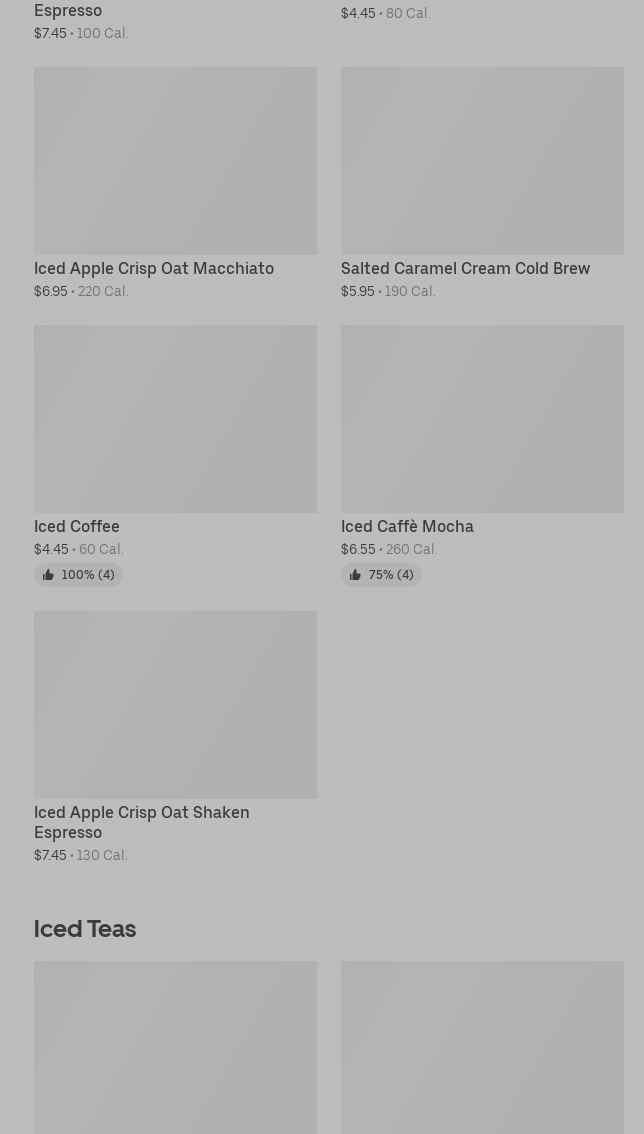Select second Iced Teas item image
The image size is (644, 1134).
pos(482,1047)
